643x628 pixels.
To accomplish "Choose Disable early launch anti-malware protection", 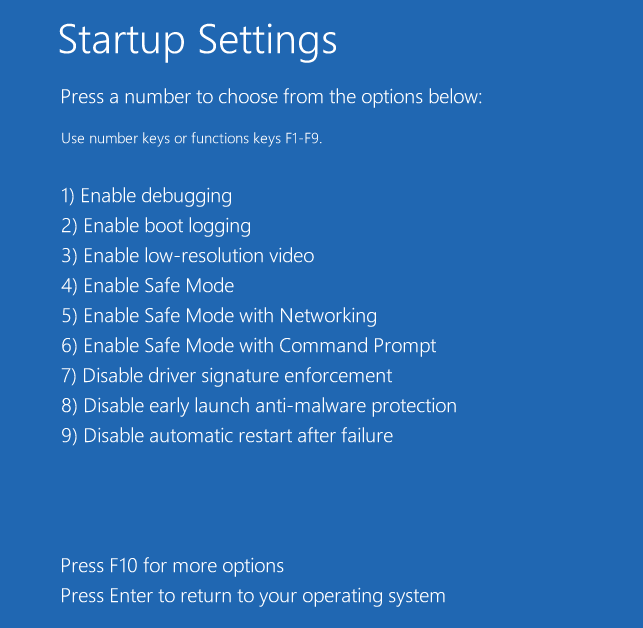I will click(x=259, y=406).
